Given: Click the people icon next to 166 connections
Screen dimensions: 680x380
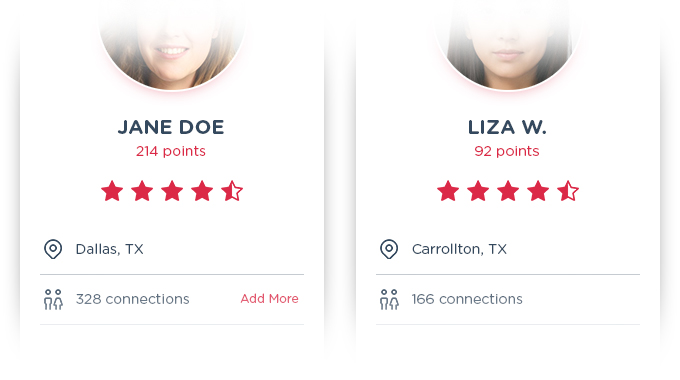Looking at the screenshot, I should point(389,299).
